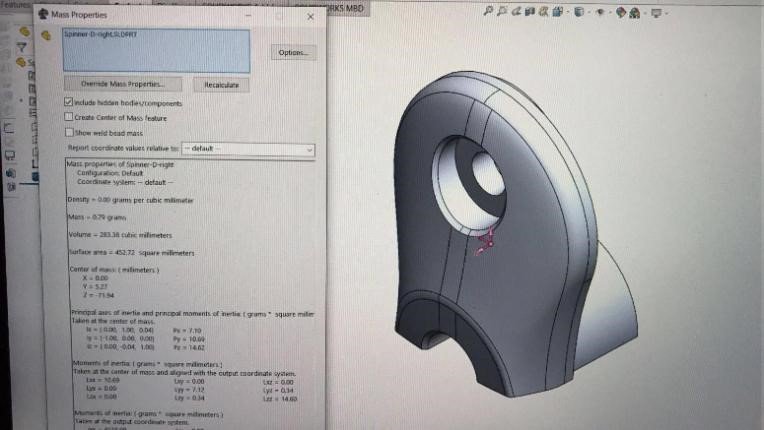Select Spinner-D-right.SLDPRT in the selection list
Viewport: 764px width, 430px height.
click(100, 35)
